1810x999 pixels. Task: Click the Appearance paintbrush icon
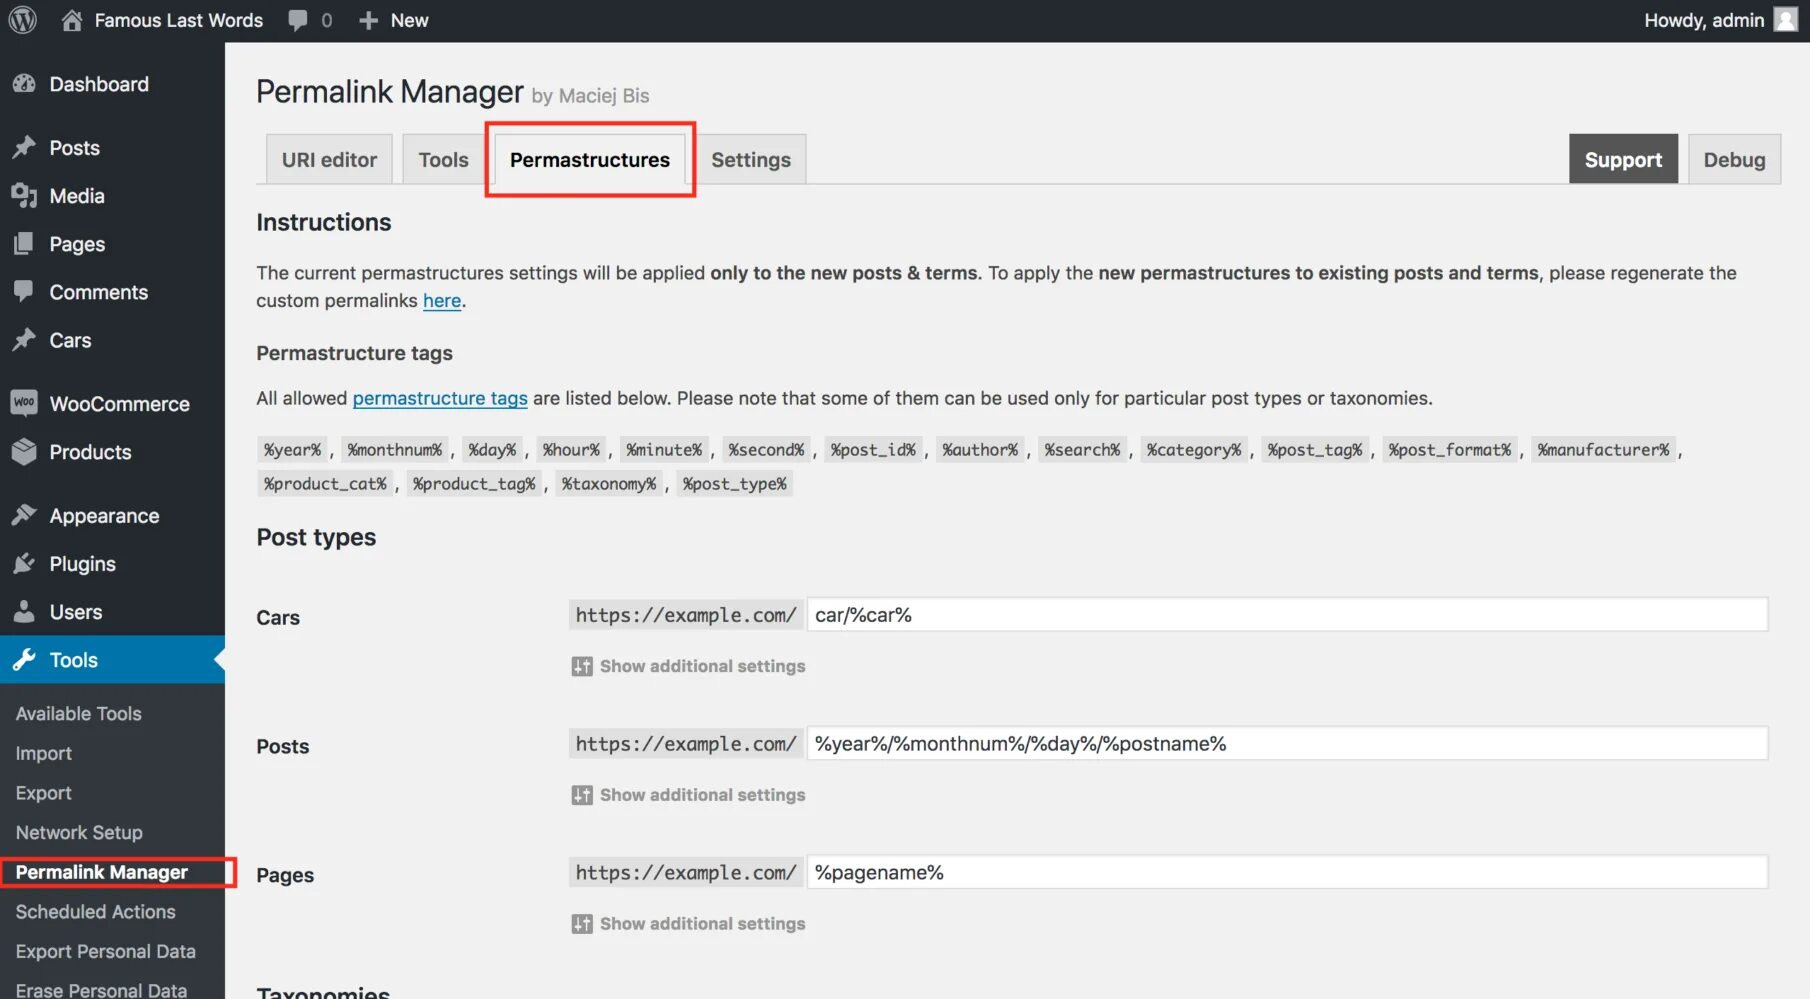point(24,516)
